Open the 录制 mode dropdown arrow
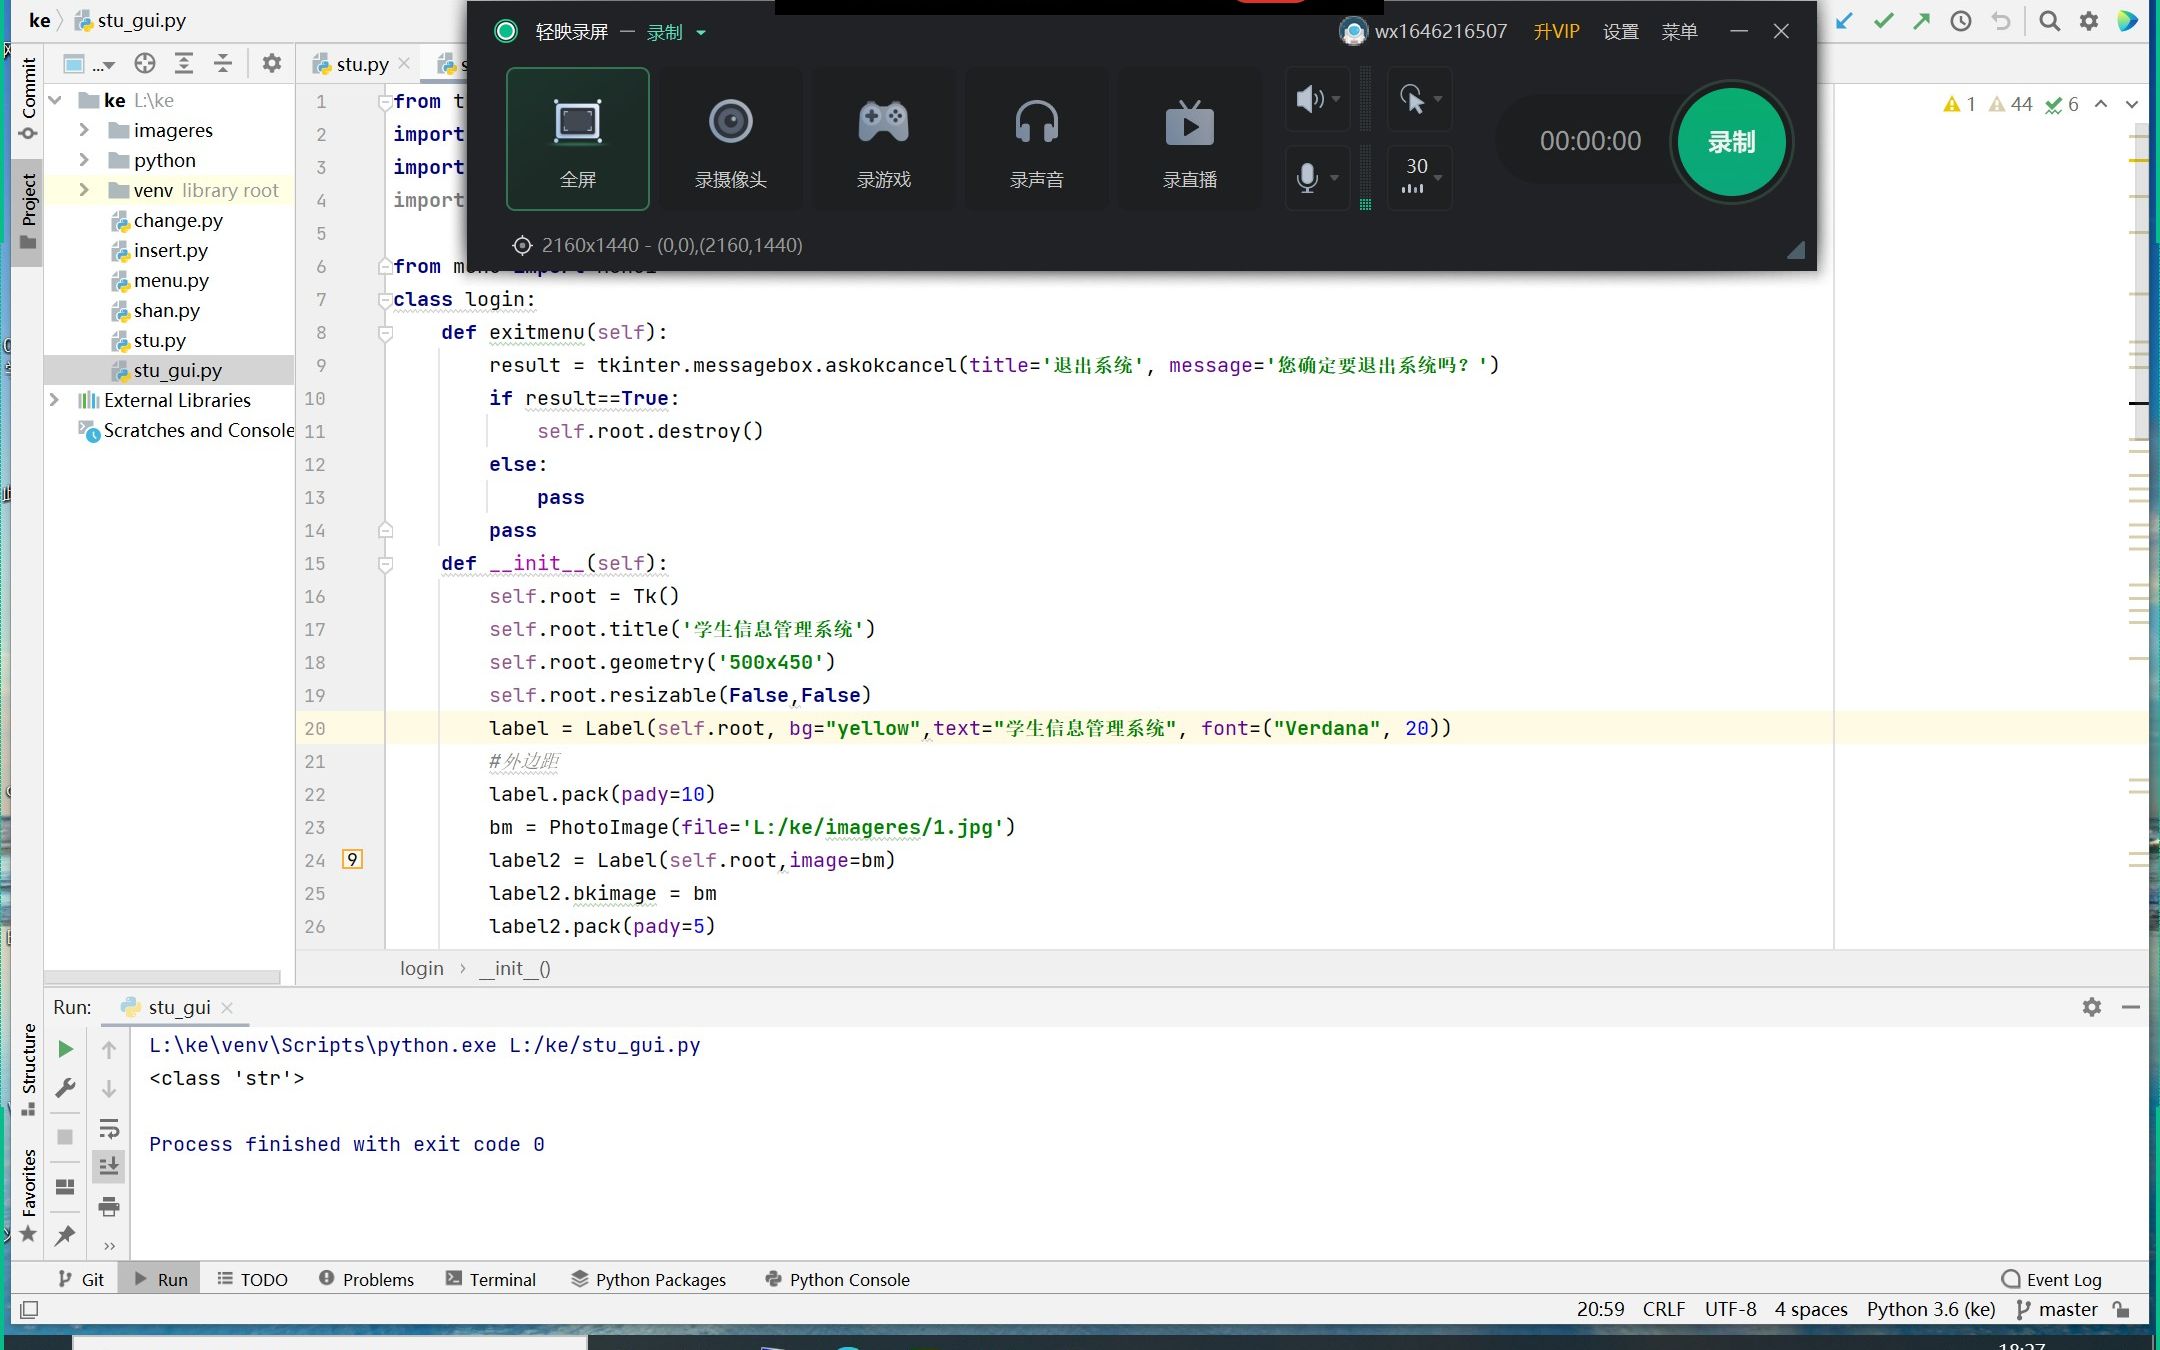The image size is (2160, 1350). [x=703, y=32]
